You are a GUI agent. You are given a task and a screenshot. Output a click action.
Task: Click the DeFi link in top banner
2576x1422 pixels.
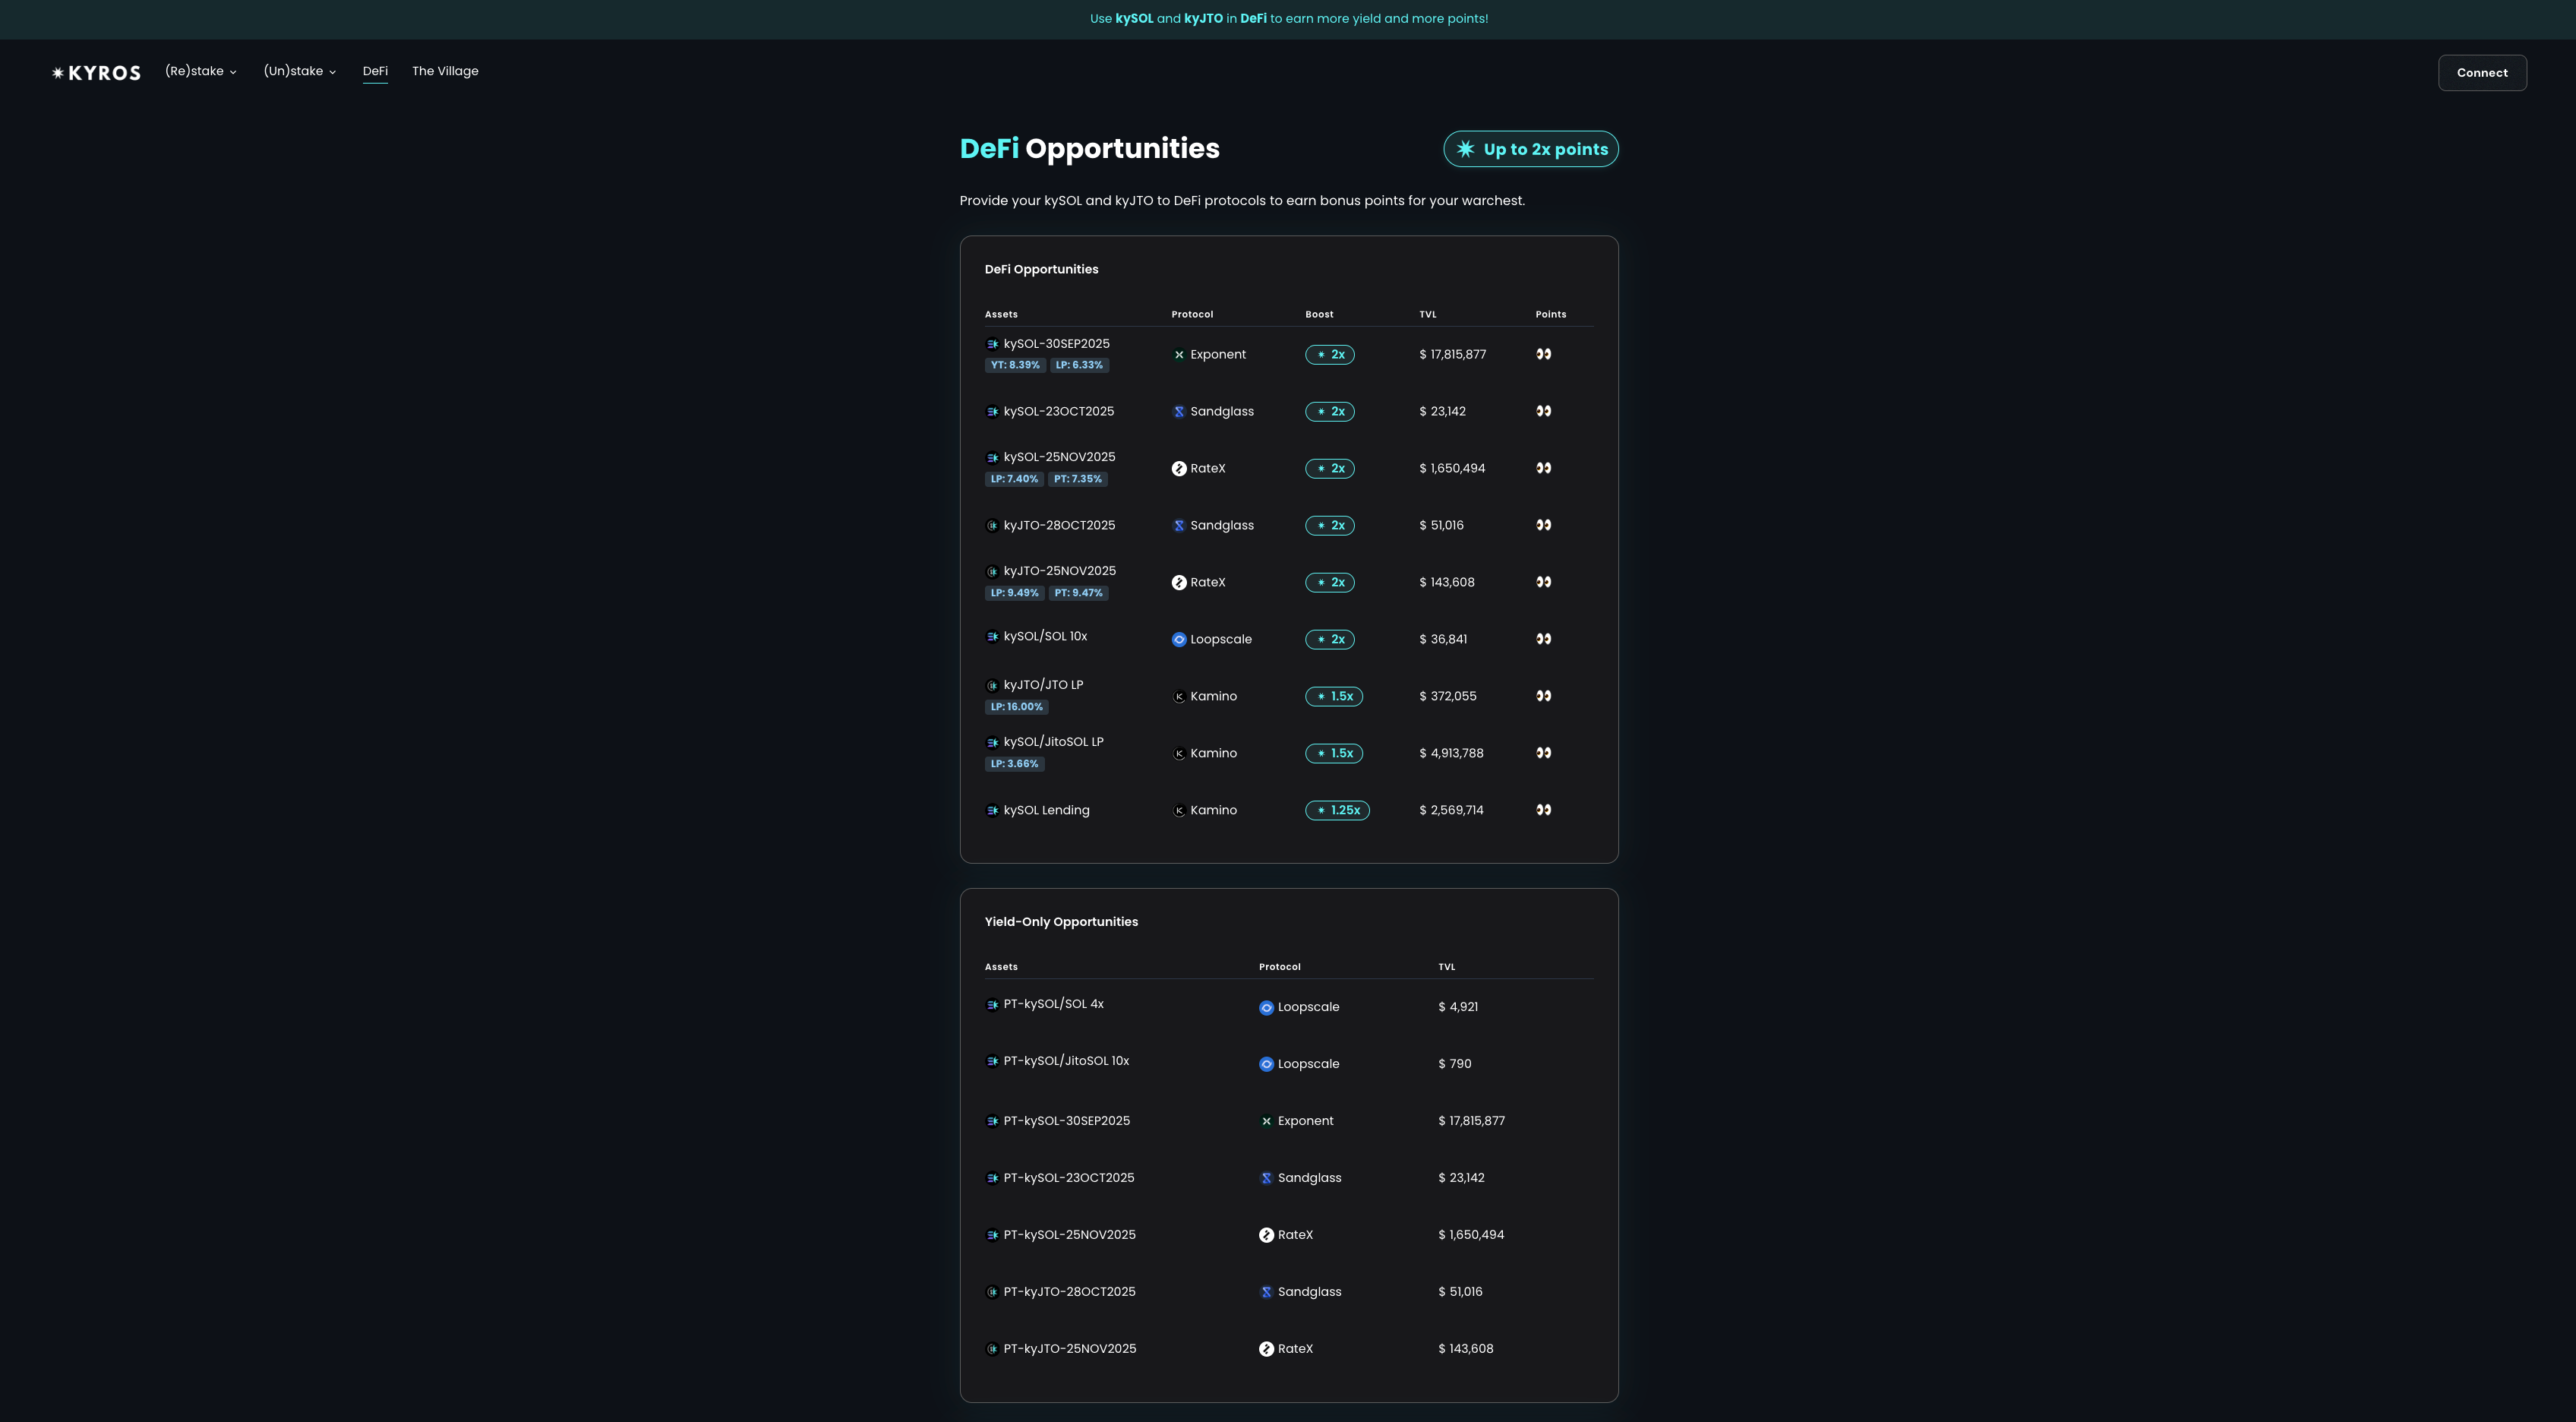click(1253, 19)
